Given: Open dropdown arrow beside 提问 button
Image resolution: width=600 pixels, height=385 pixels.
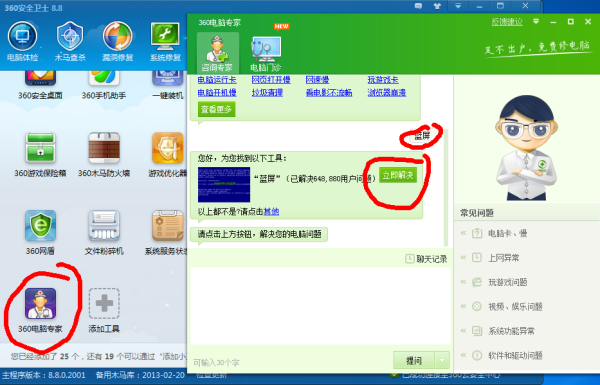Looking at the screenshot, I should [x=442, y=361].
